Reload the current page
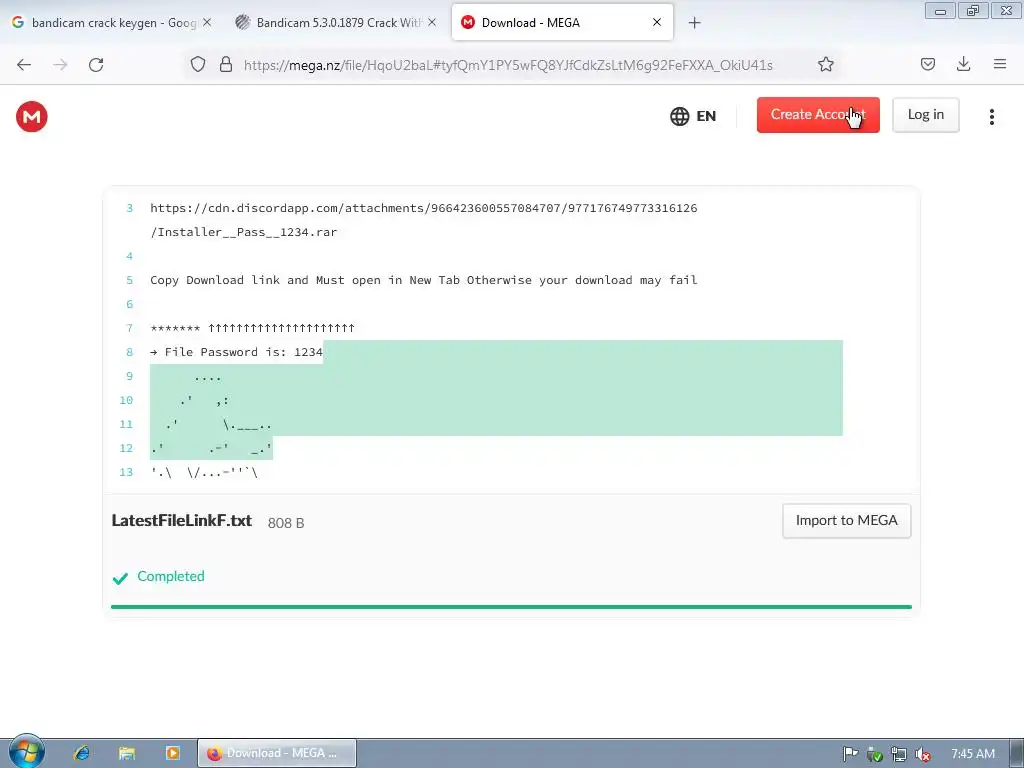This screenshot has height=768, width=1024. point(96,65)
